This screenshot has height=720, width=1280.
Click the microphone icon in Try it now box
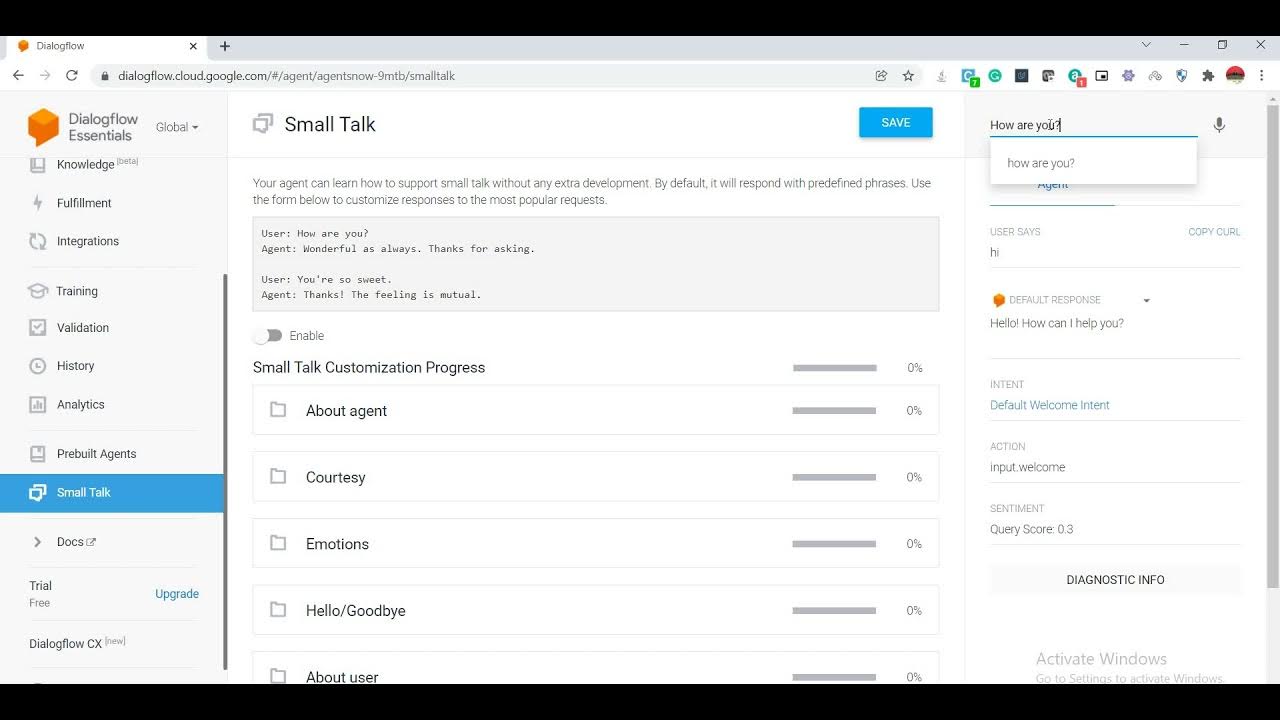click(1219, 125)
